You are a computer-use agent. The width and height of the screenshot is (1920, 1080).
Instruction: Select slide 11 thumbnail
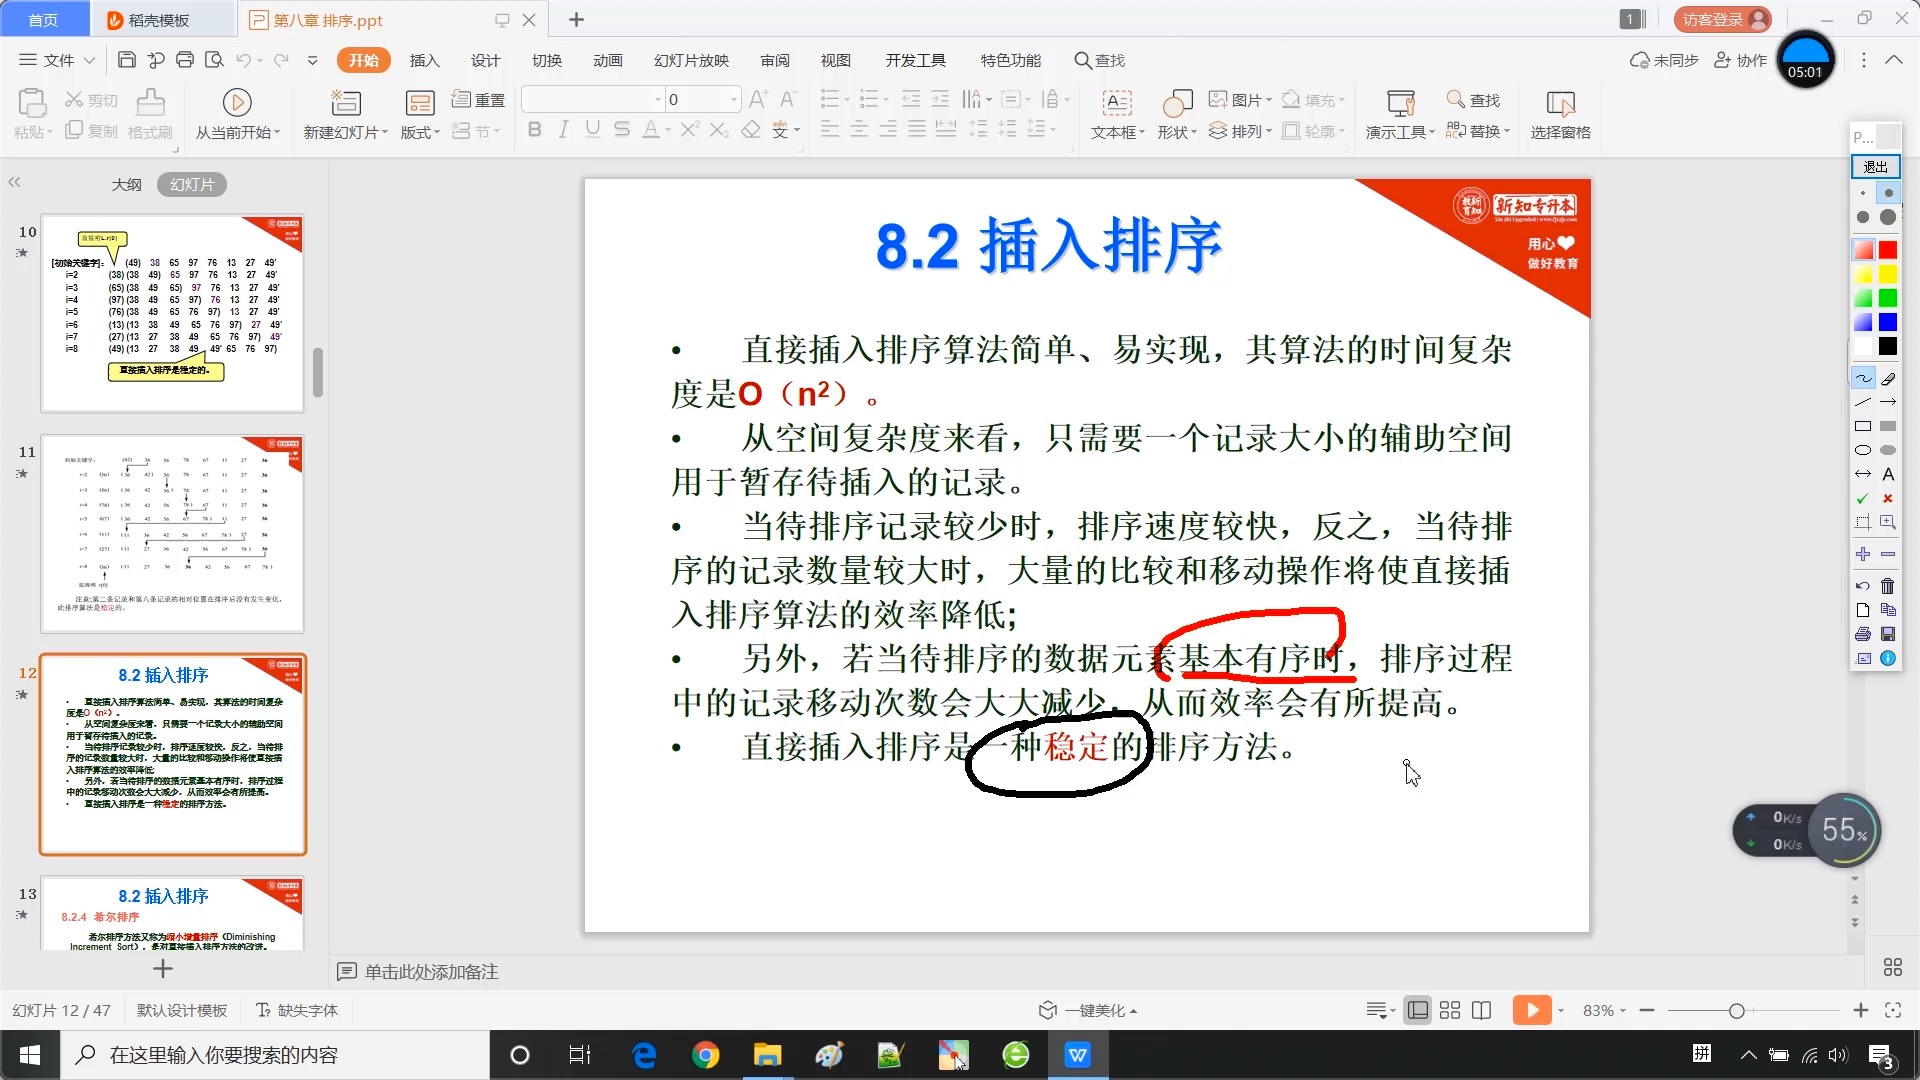[x=172, y=533]
